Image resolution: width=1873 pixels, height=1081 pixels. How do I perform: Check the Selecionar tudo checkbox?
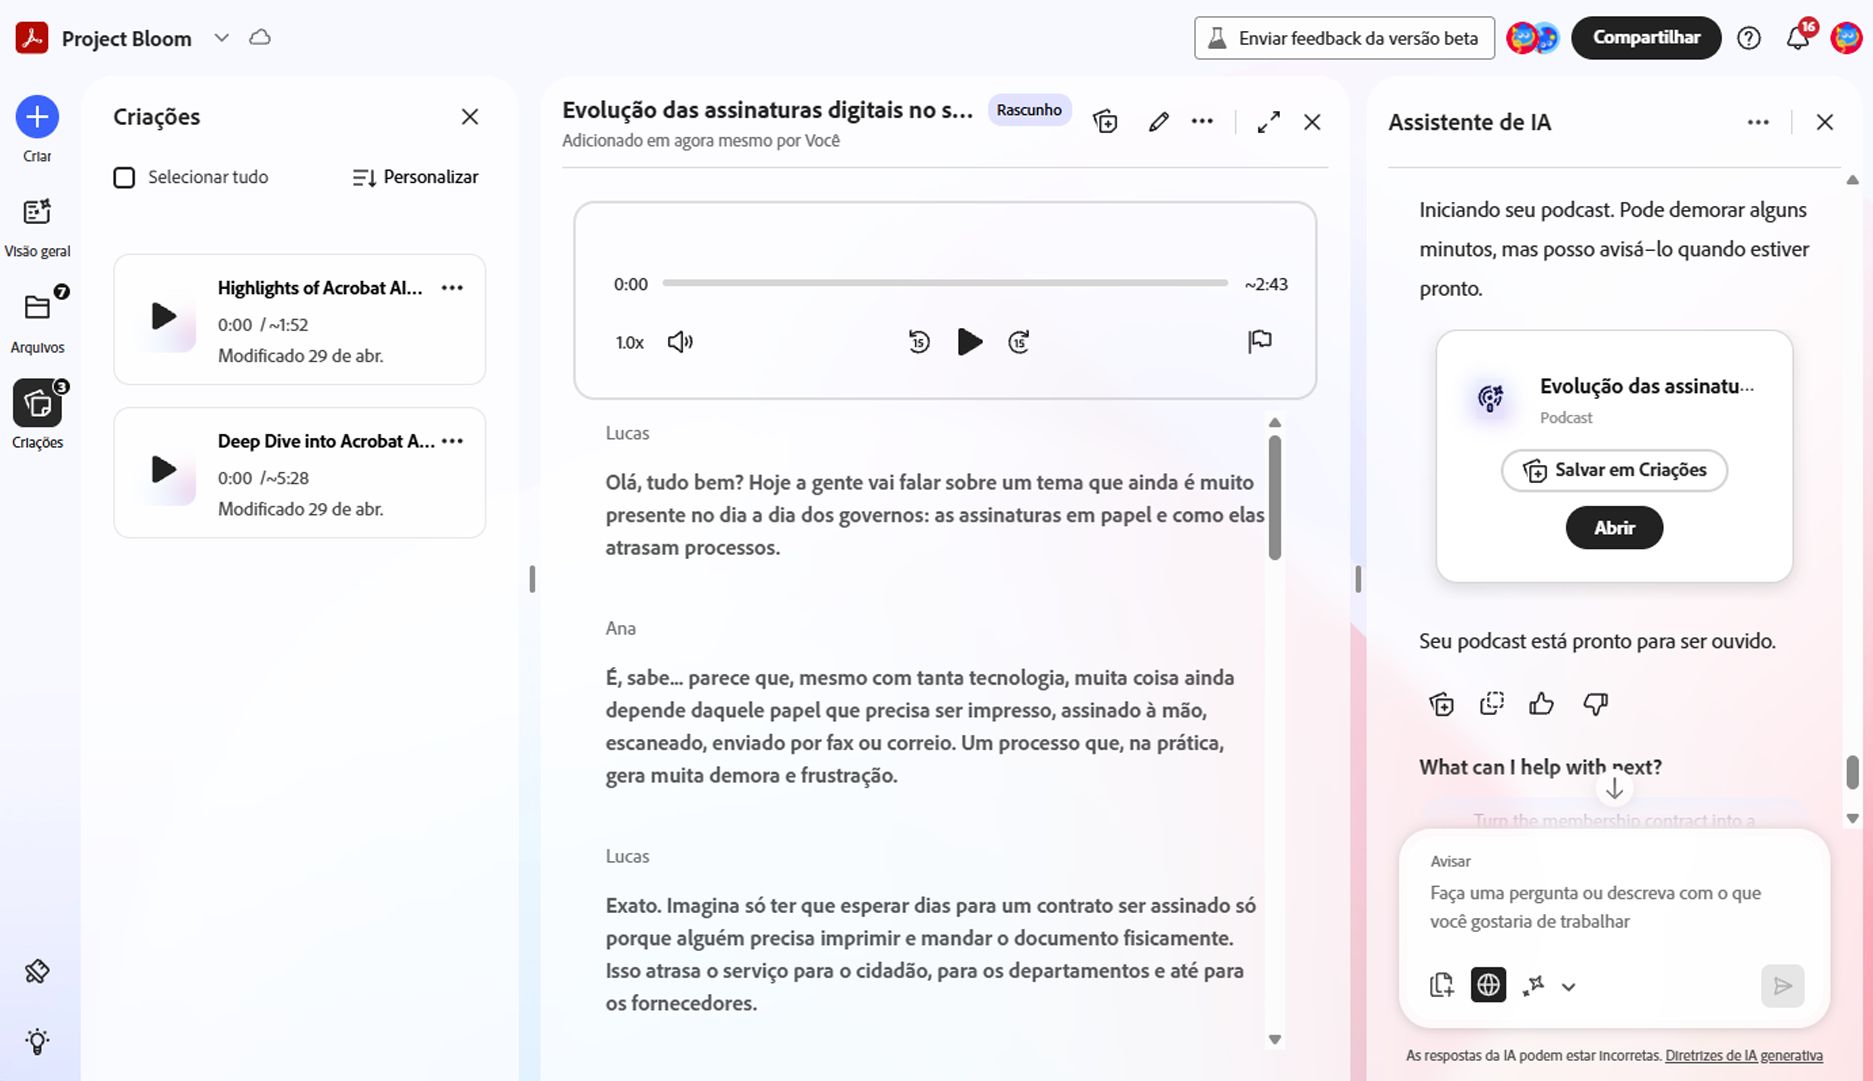point(124,178)
